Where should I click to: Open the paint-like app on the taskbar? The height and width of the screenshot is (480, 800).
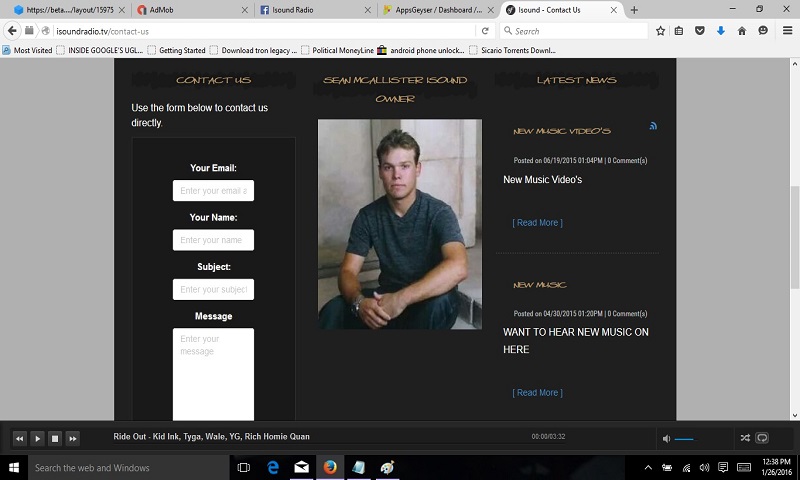[x=387, y=468]
